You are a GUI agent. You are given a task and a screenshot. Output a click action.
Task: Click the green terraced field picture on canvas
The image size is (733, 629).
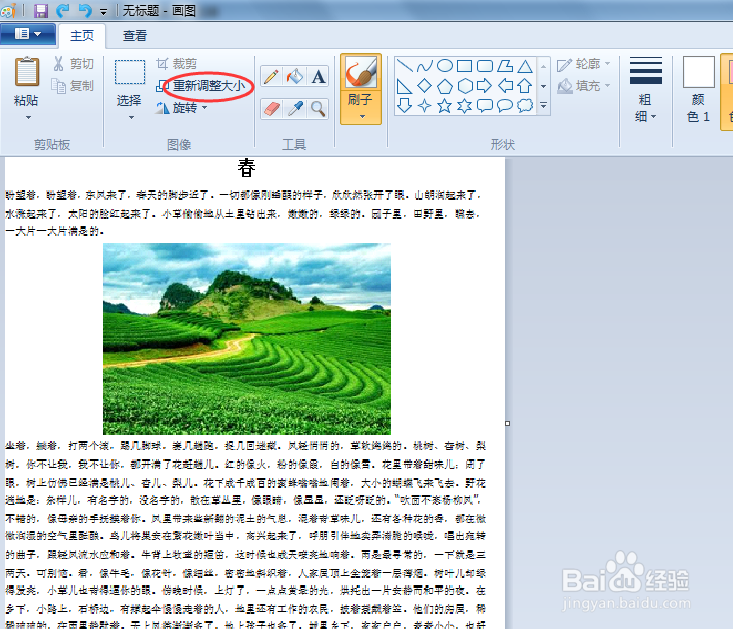(247, 339)
